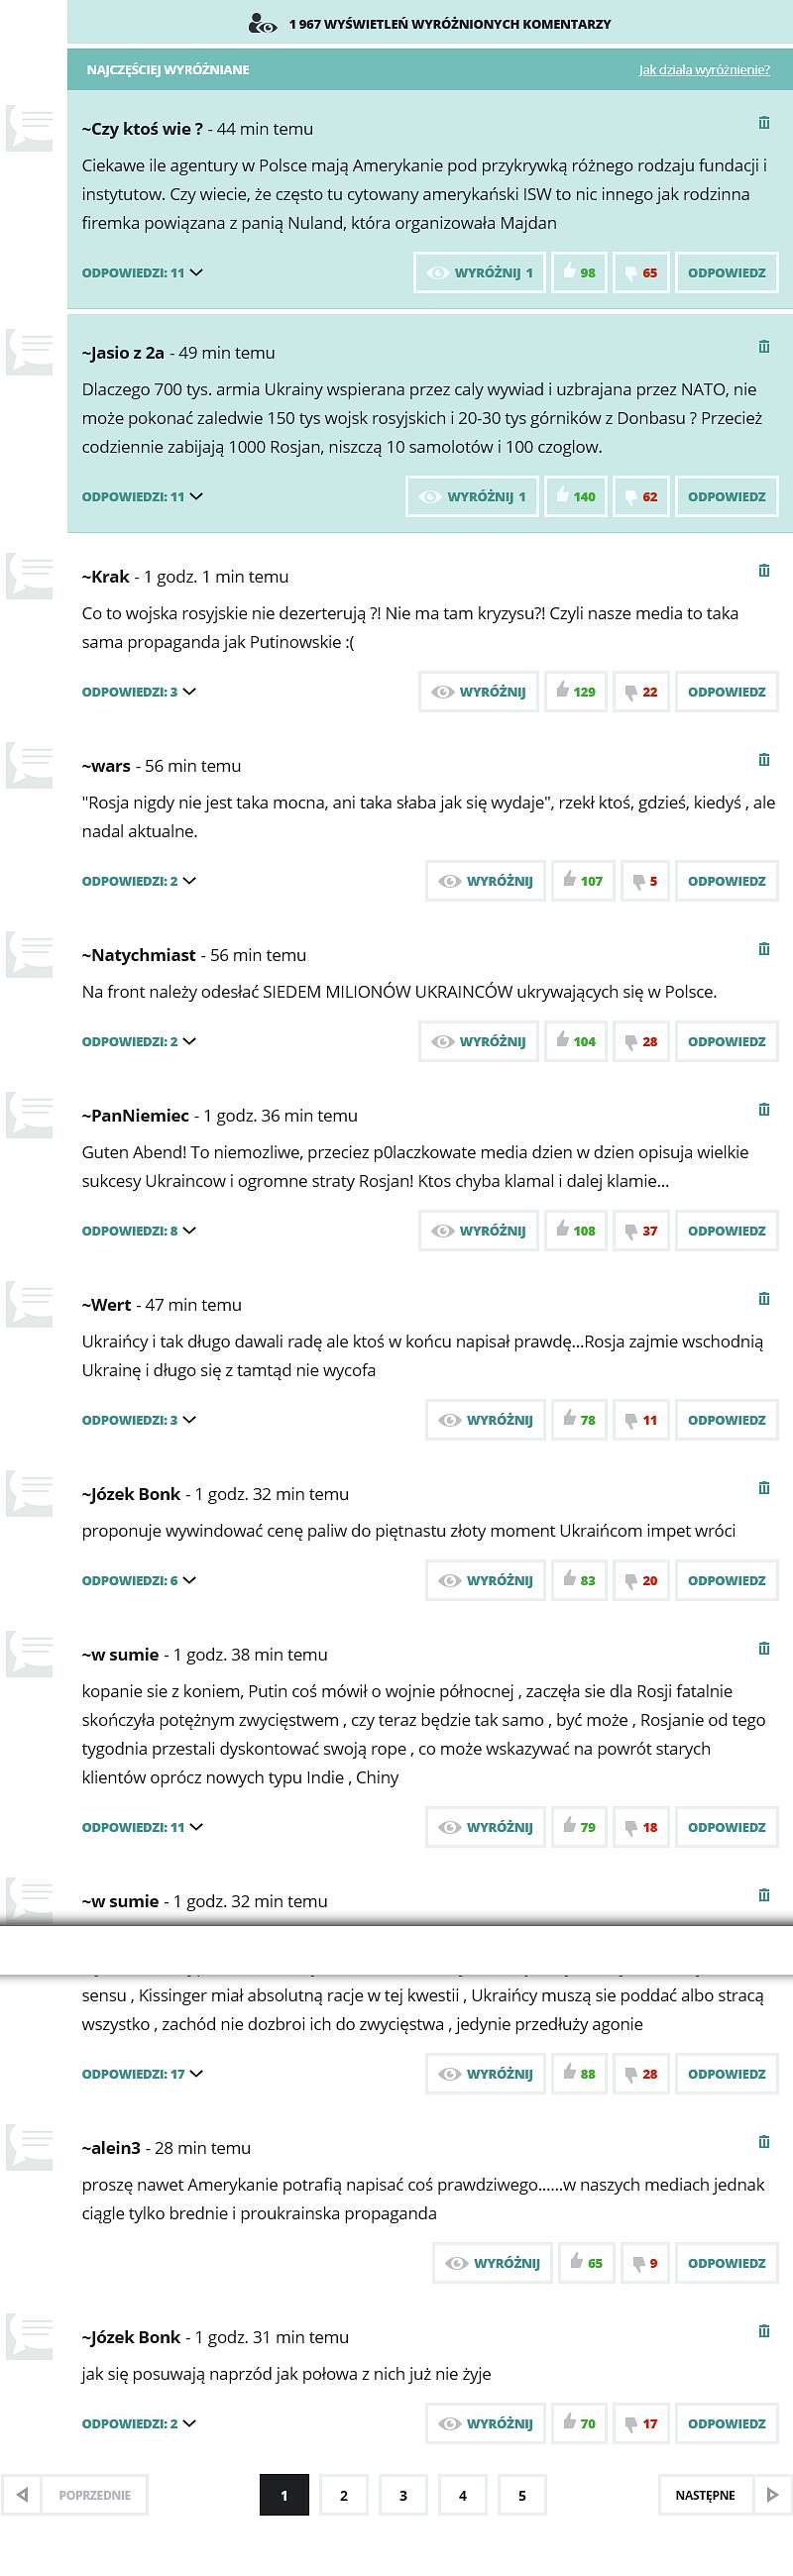
Task: Expand 8 replies under PanNiemiec comment
Action: pyautogui.click(x=139, y=1230)
